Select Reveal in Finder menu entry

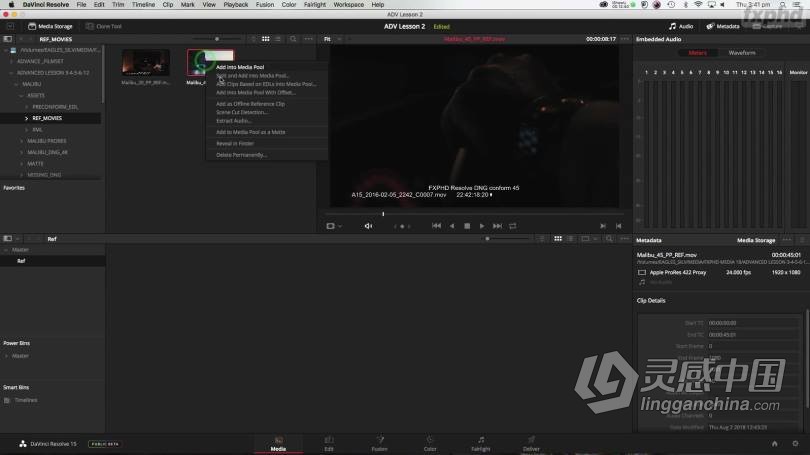[x=236, y=144]
